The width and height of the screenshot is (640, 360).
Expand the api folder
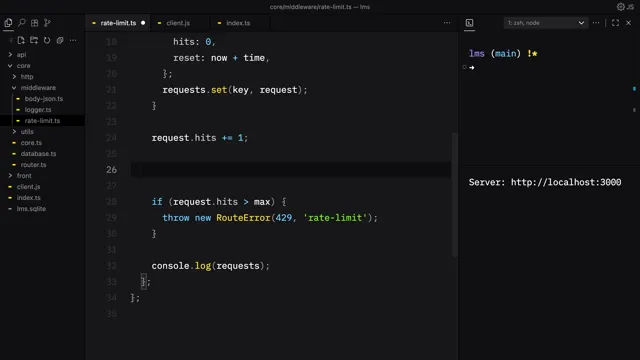click(21, 55)
